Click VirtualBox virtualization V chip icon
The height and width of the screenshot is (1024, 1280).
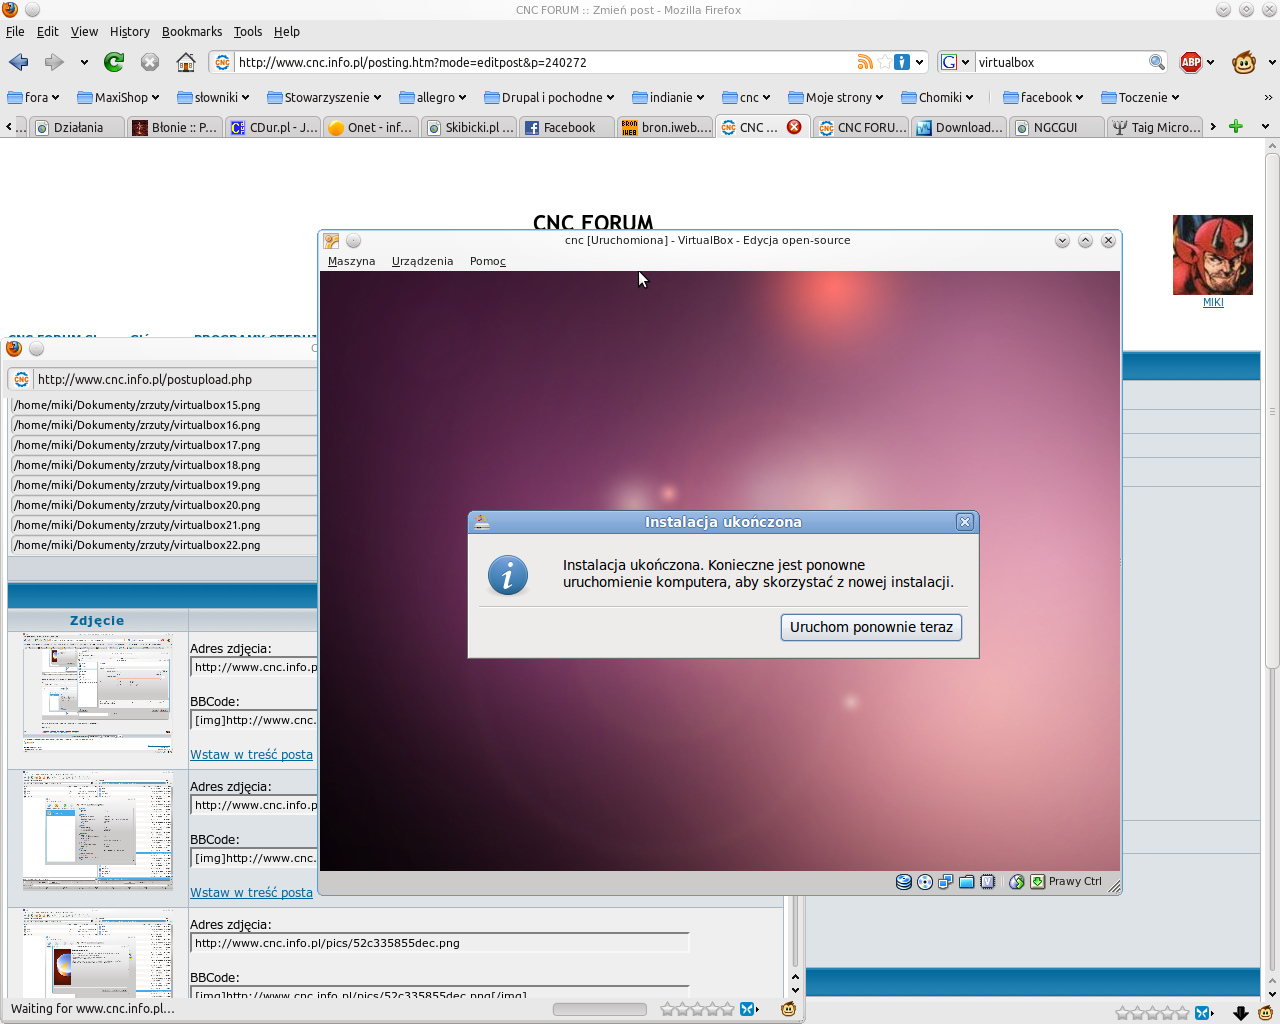pos(988,882)
